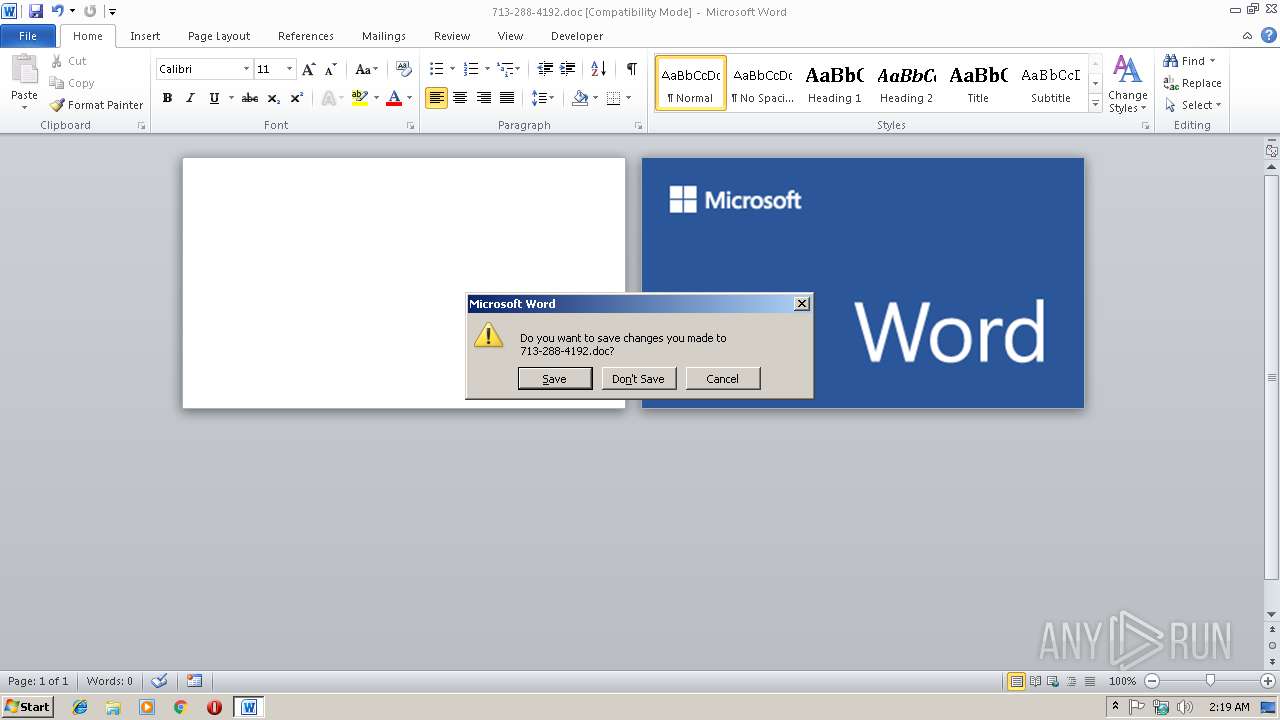The width and height of the screenshot is (1280, 720).
Task: Apply the Heading 1 style
Action: tap(835, 83)
